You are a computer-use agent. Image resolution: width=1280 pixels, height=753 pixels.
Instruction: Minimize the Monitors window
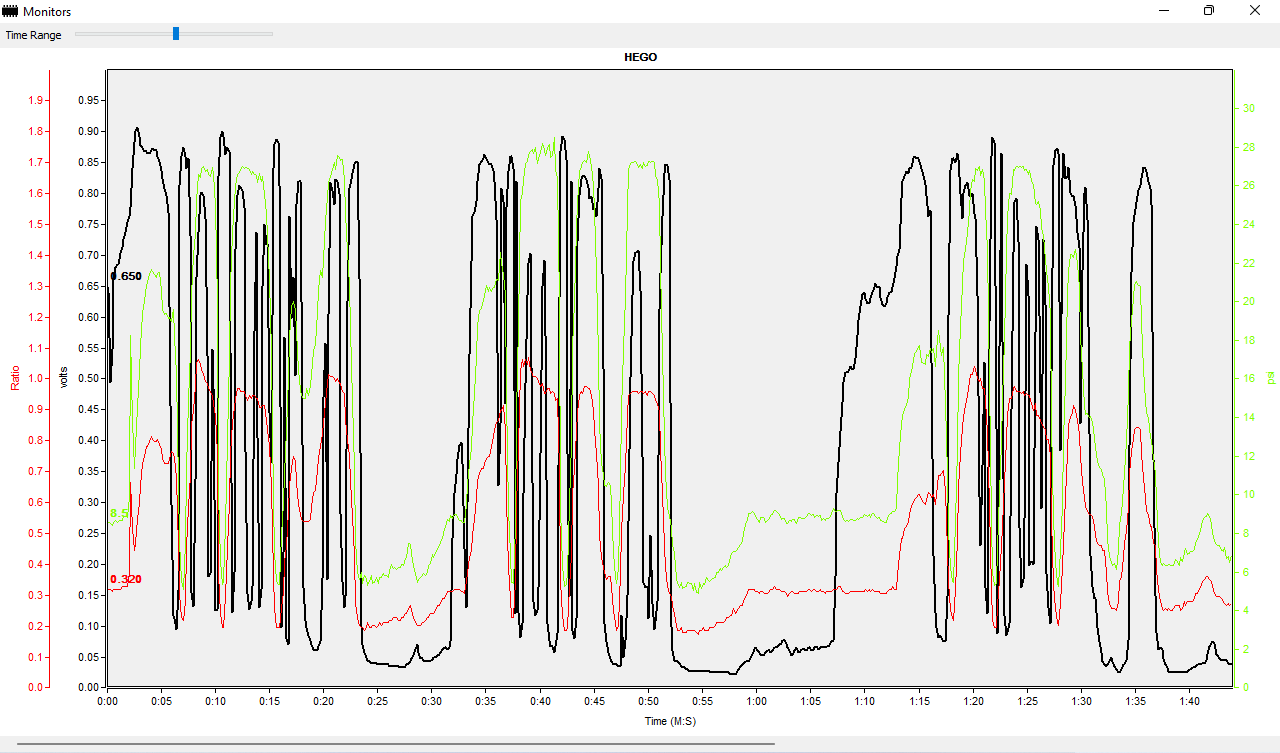1165,11
